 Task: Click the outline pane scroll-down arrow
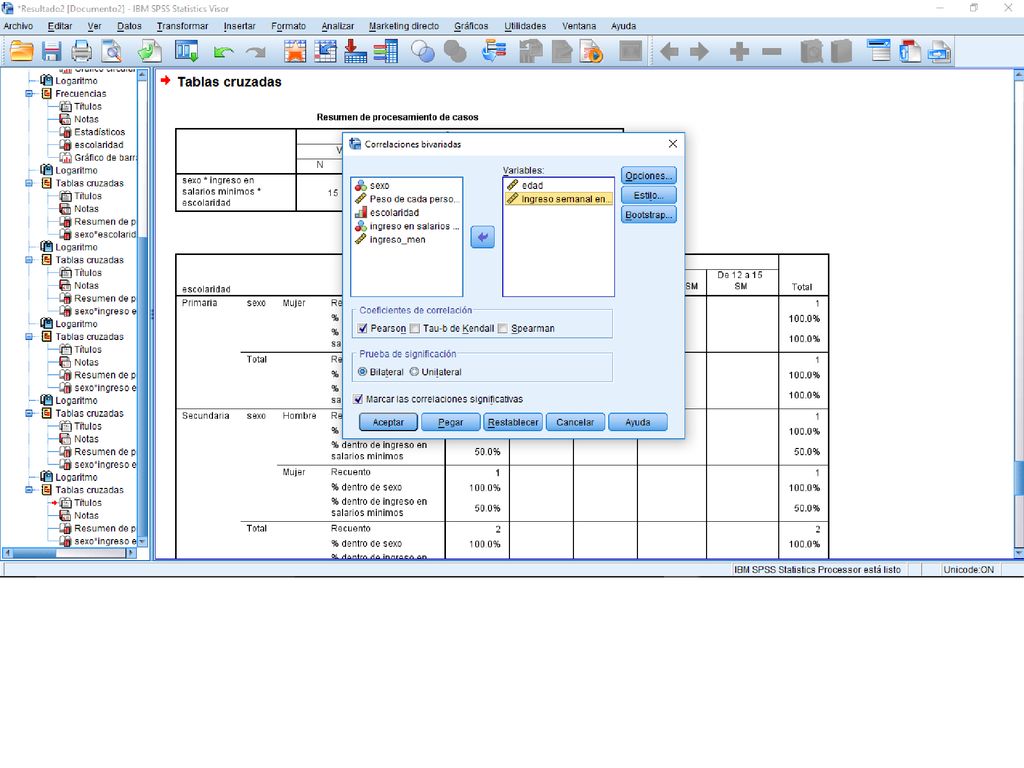(142, 542)
